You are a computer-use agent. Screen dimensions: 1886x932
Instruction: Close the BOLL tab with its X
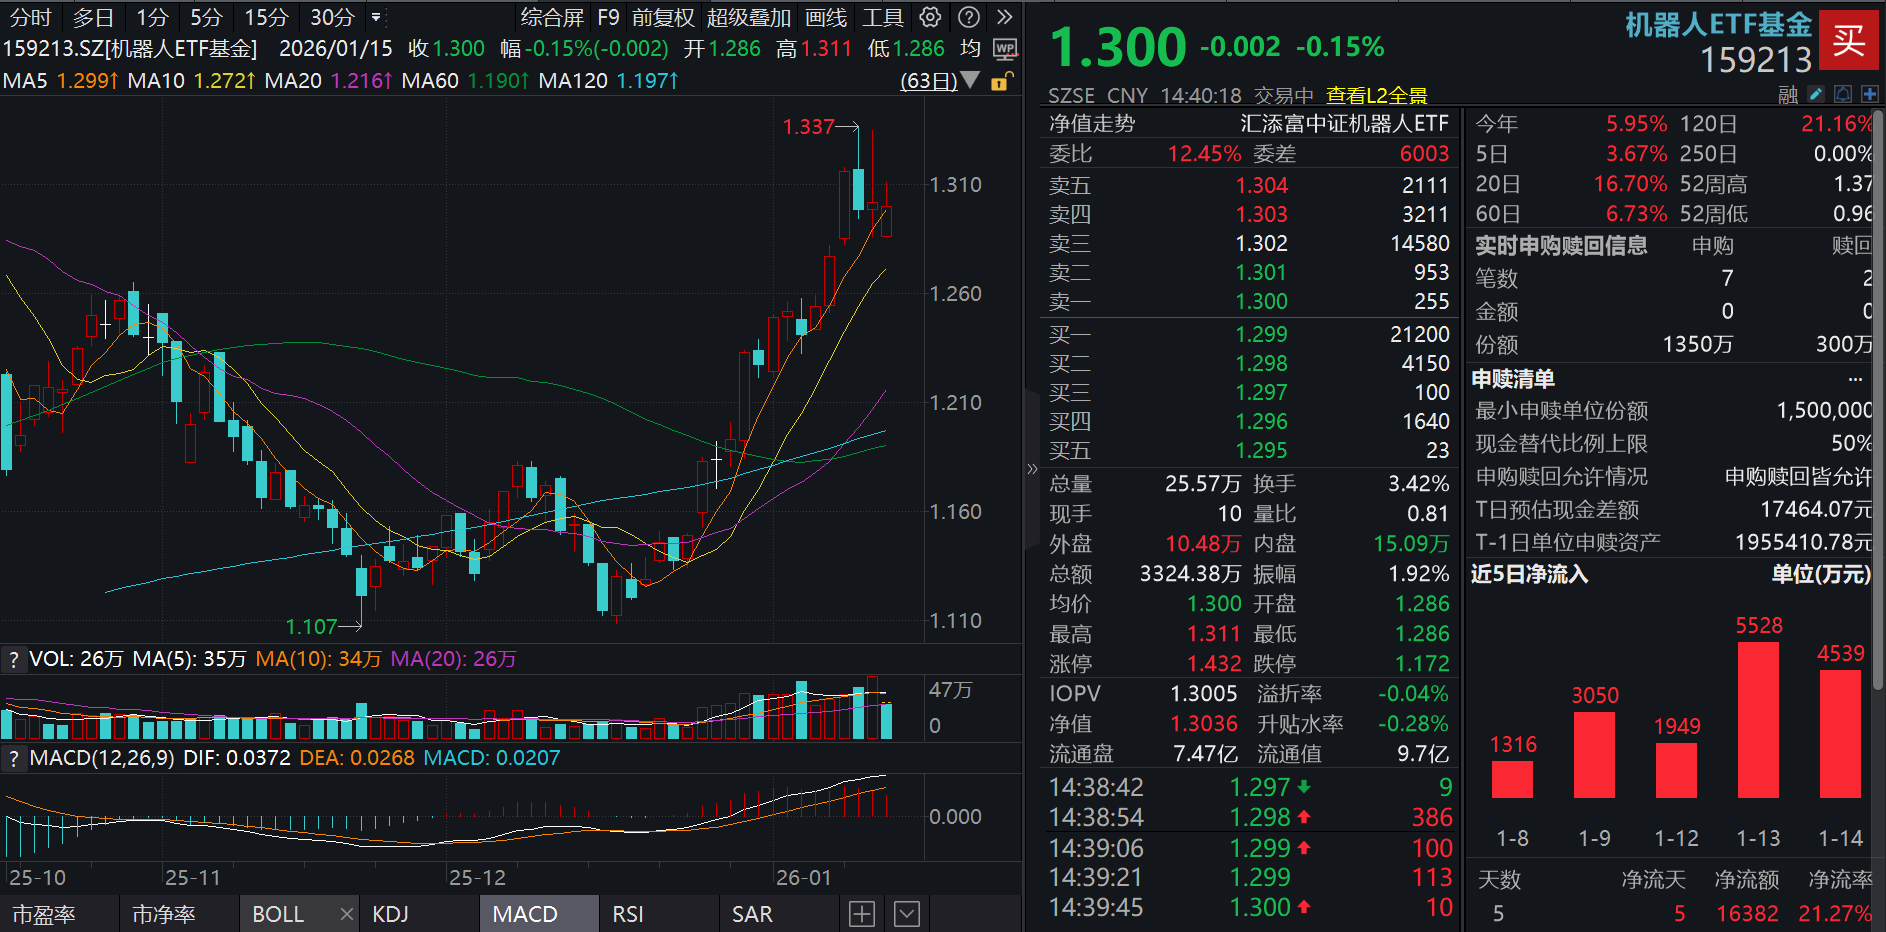click(346, 913)
